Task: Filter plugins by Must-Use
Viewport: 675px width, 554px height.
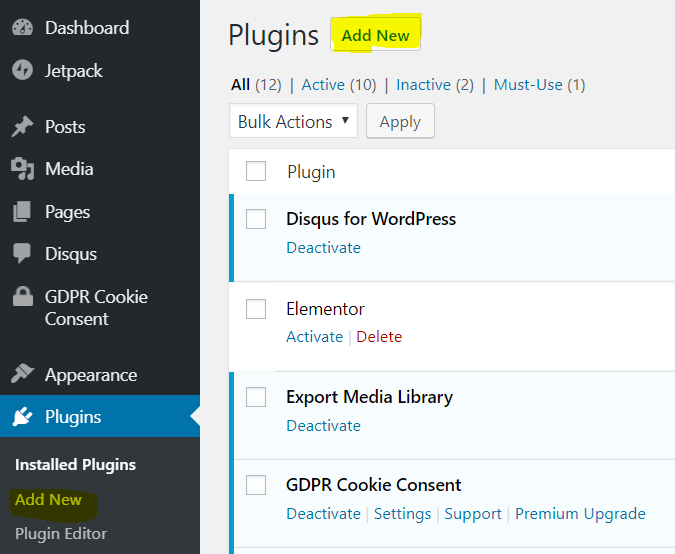Action: (x=528, y=85)
